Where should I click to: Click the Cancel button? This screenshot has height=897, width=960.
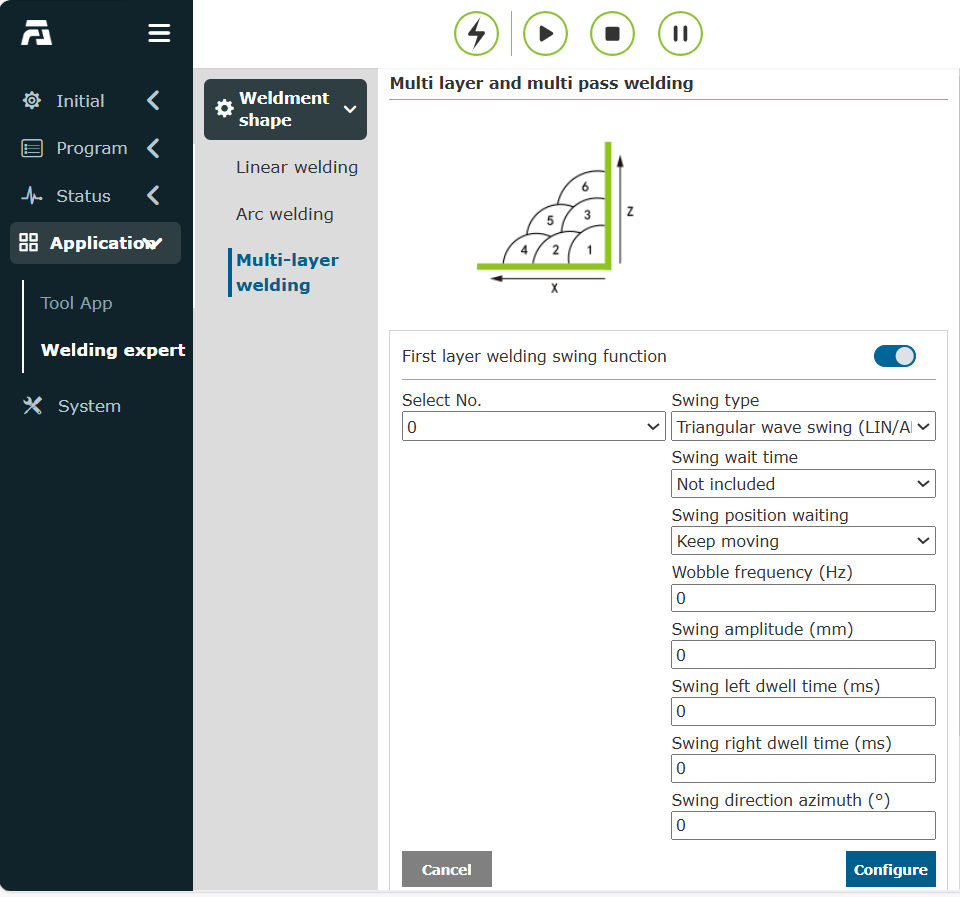[447, 869]
